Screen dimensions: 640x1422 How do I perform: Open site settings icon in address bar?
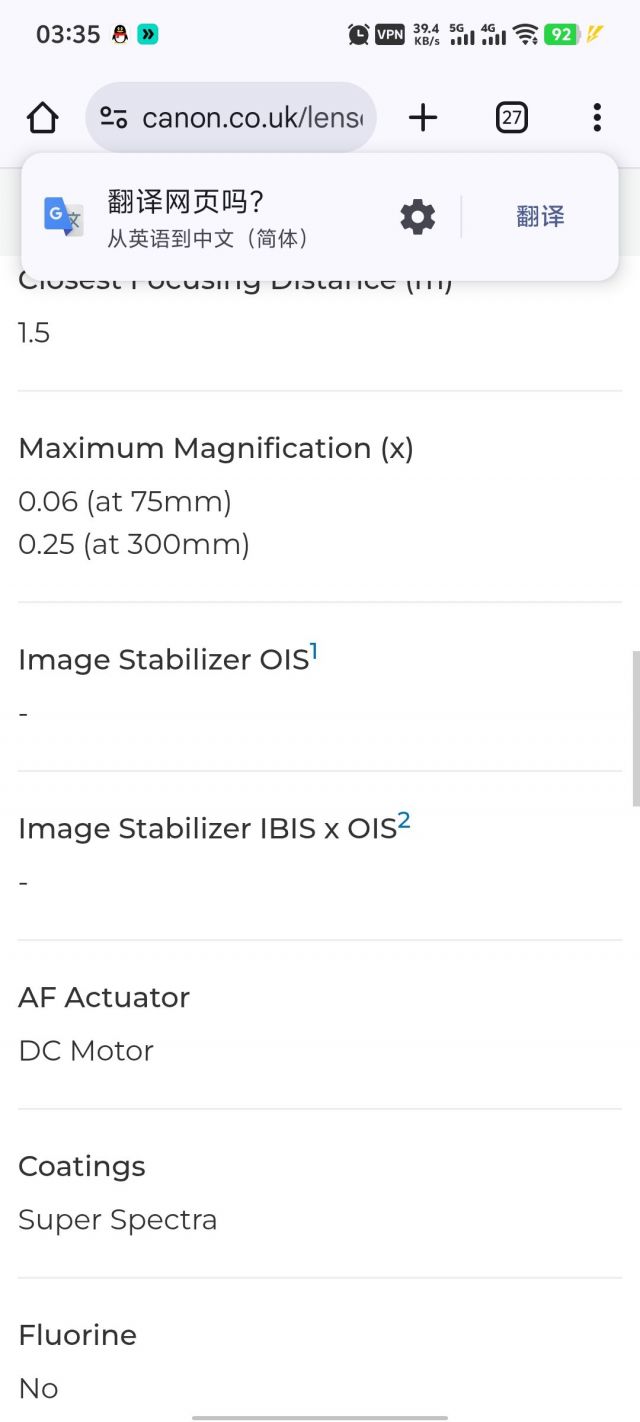[x=114, y=118]
